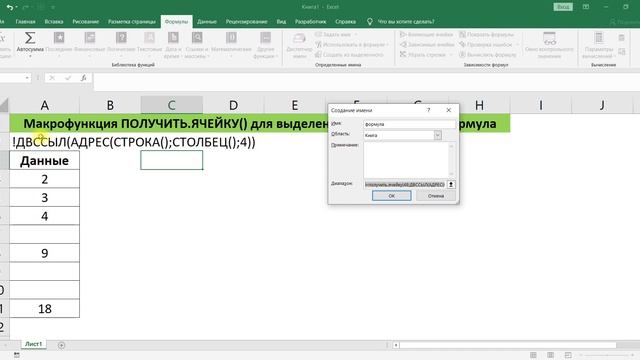Click the Calculate Sheet icon

pyautogui.click(x=622, y=52)
